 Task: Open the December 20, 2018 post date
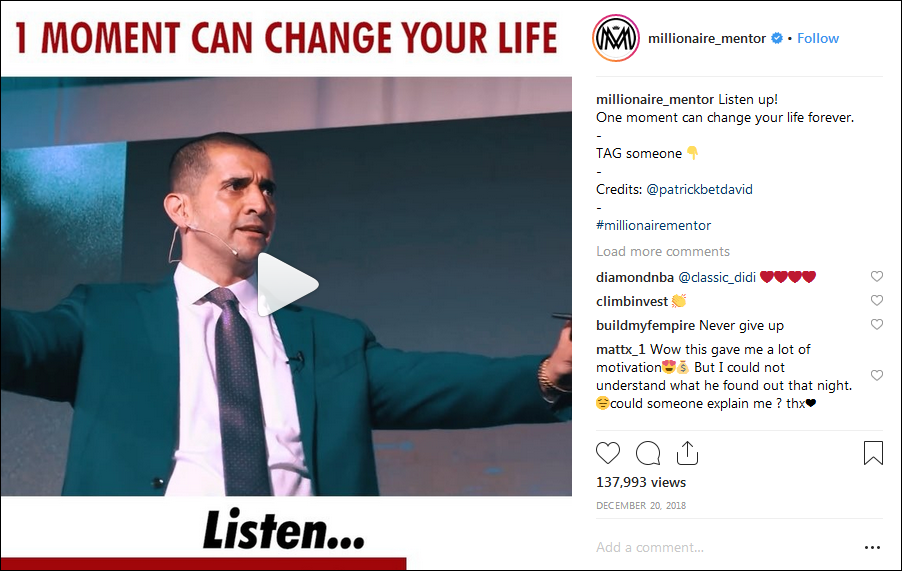click(641, 505)
